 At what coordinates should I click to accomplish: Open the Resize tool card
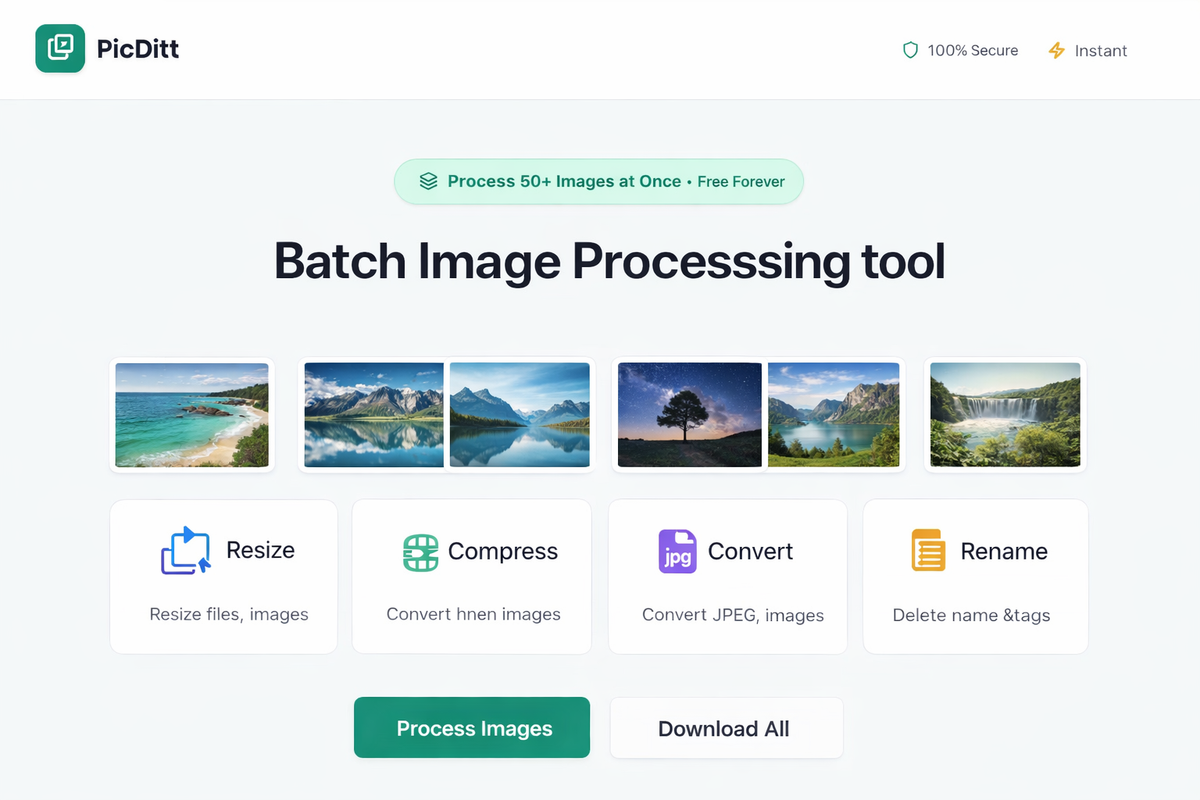click(224, 577)
